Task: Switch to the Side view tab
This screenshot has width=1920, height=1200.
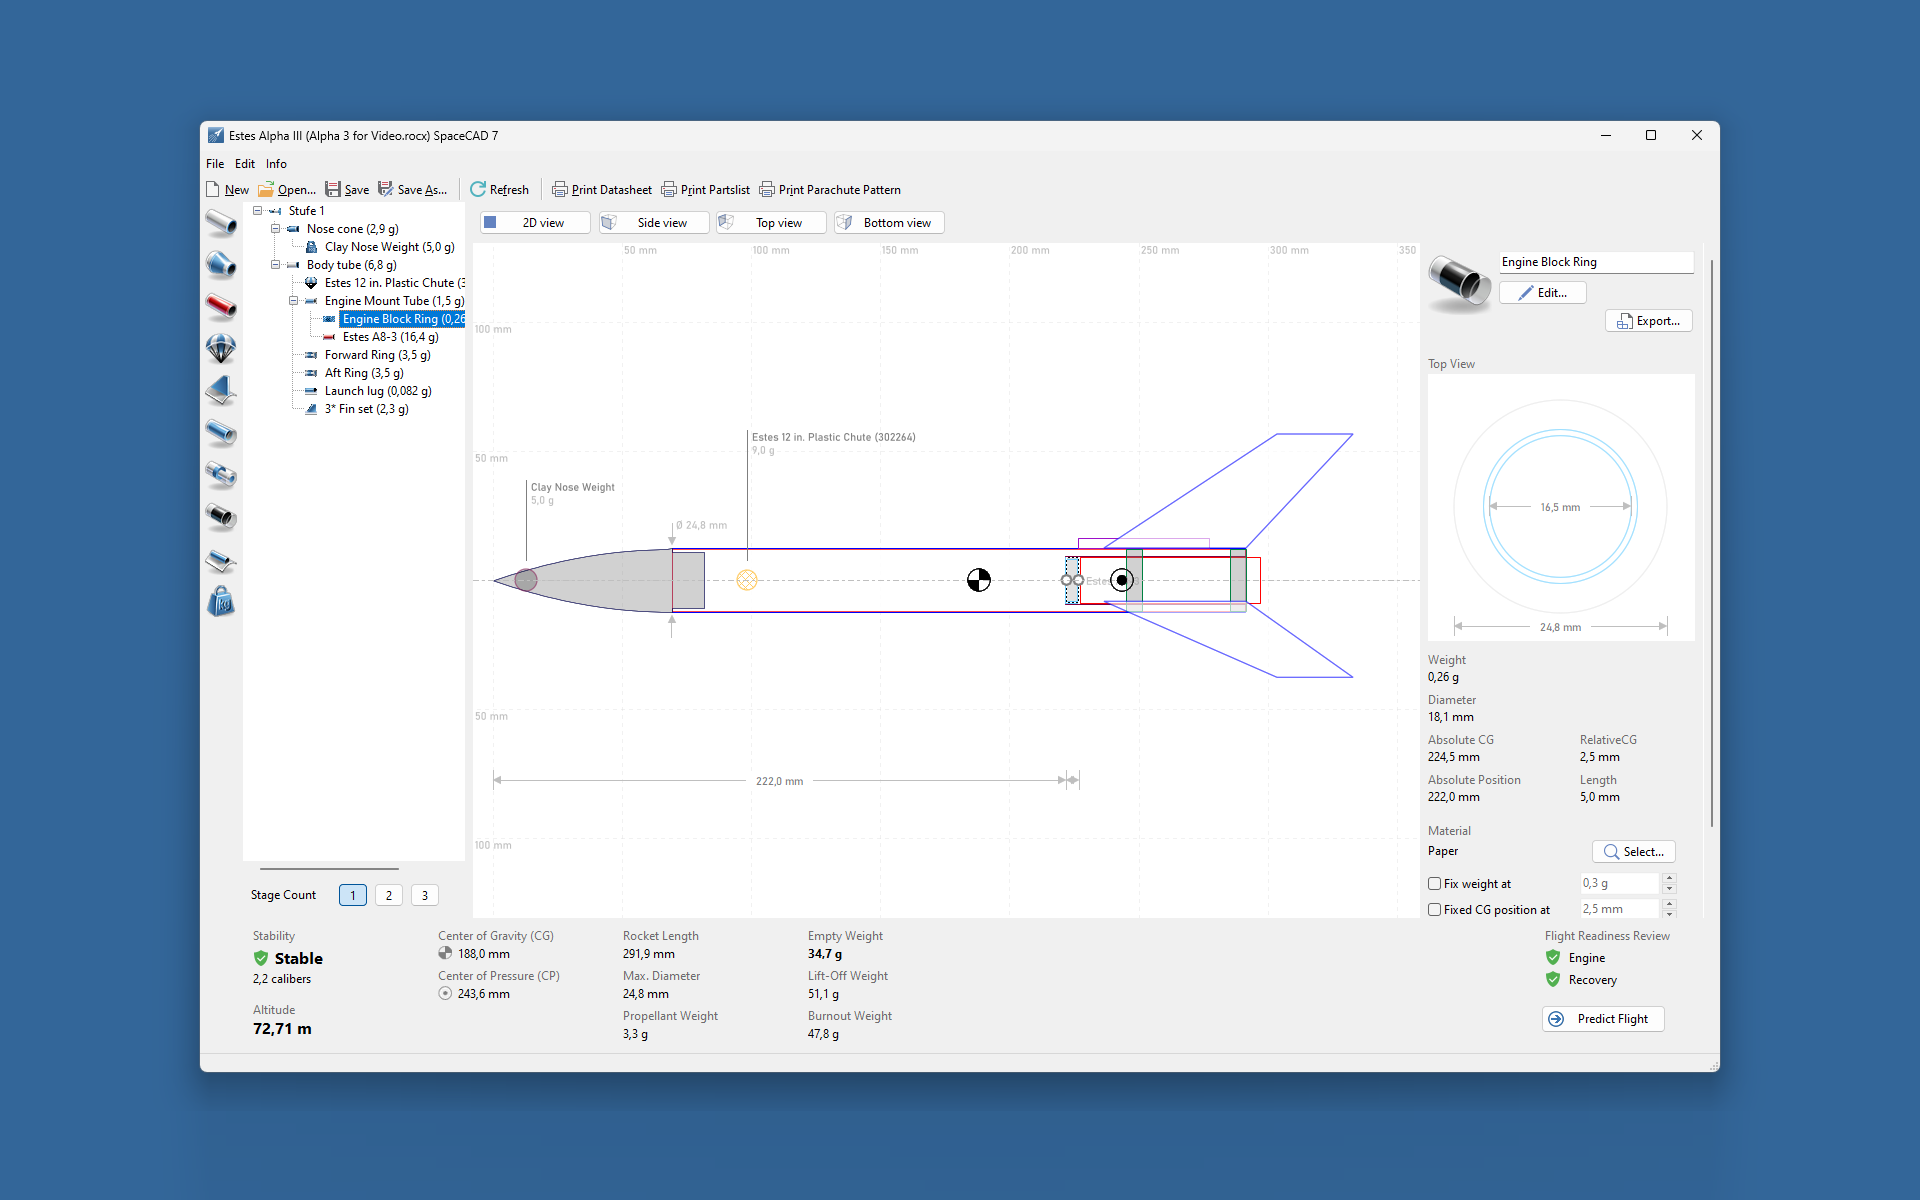Action: pos(654,223)
